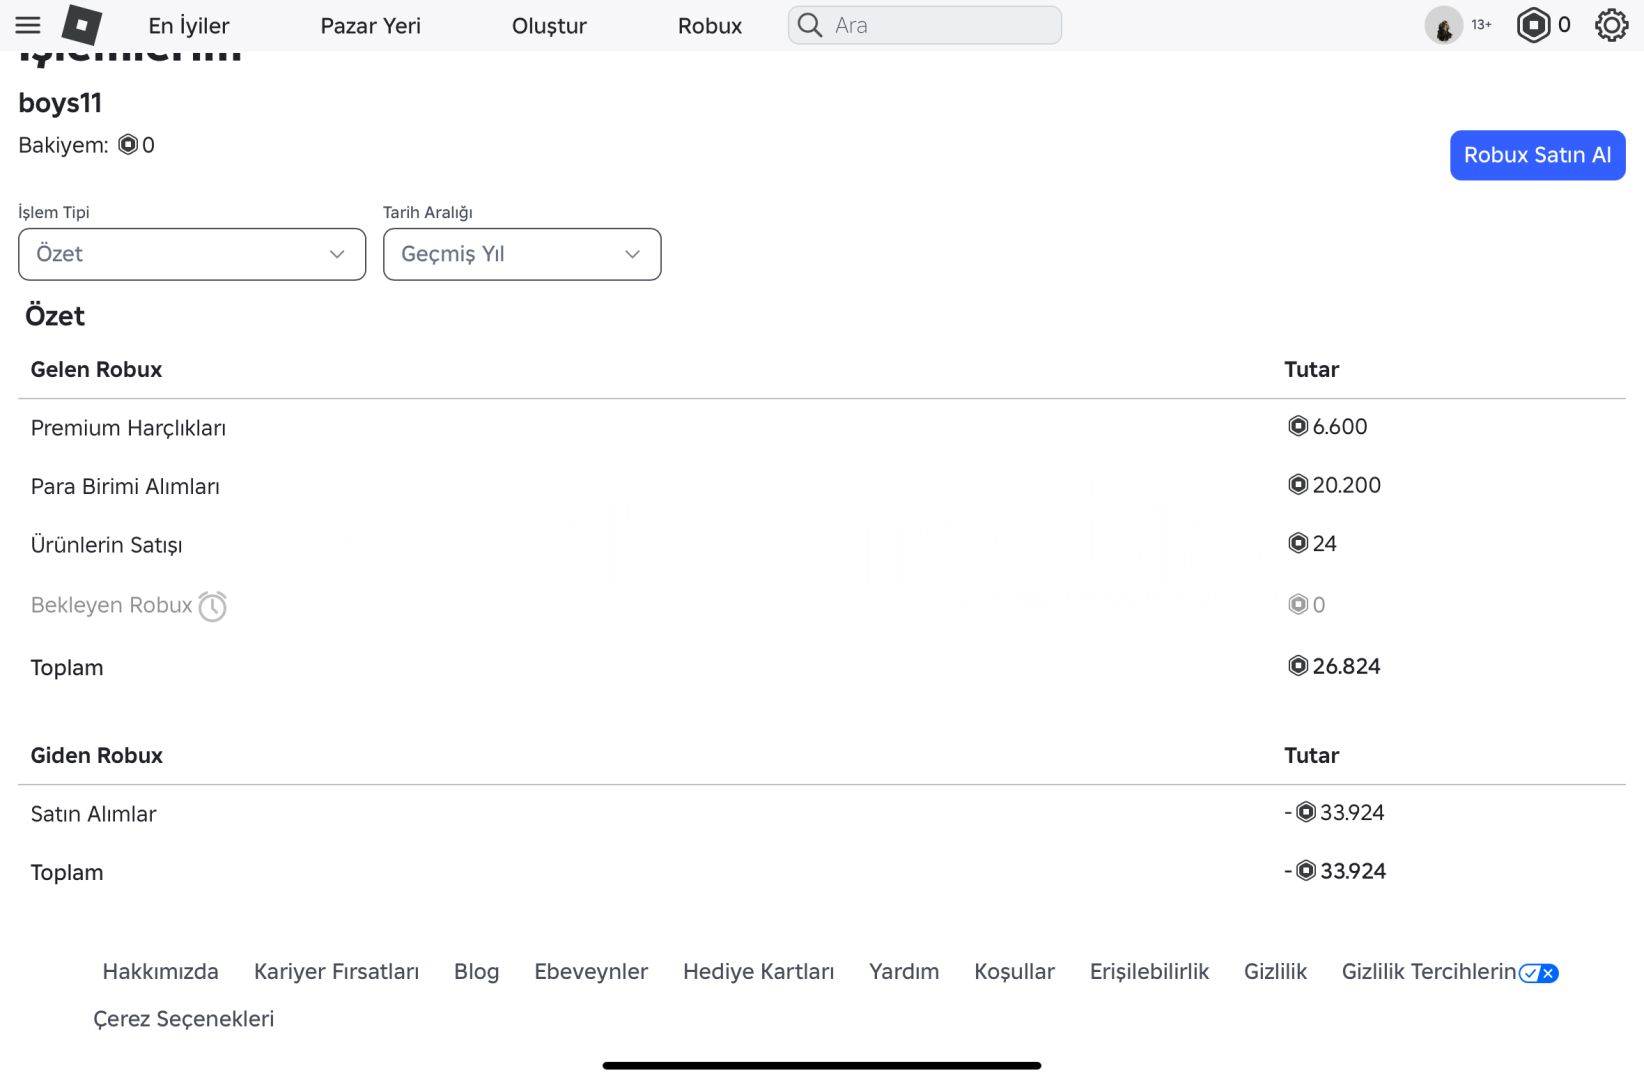
Task: Open the Blog footer link
Action: [x=476, y=972]
